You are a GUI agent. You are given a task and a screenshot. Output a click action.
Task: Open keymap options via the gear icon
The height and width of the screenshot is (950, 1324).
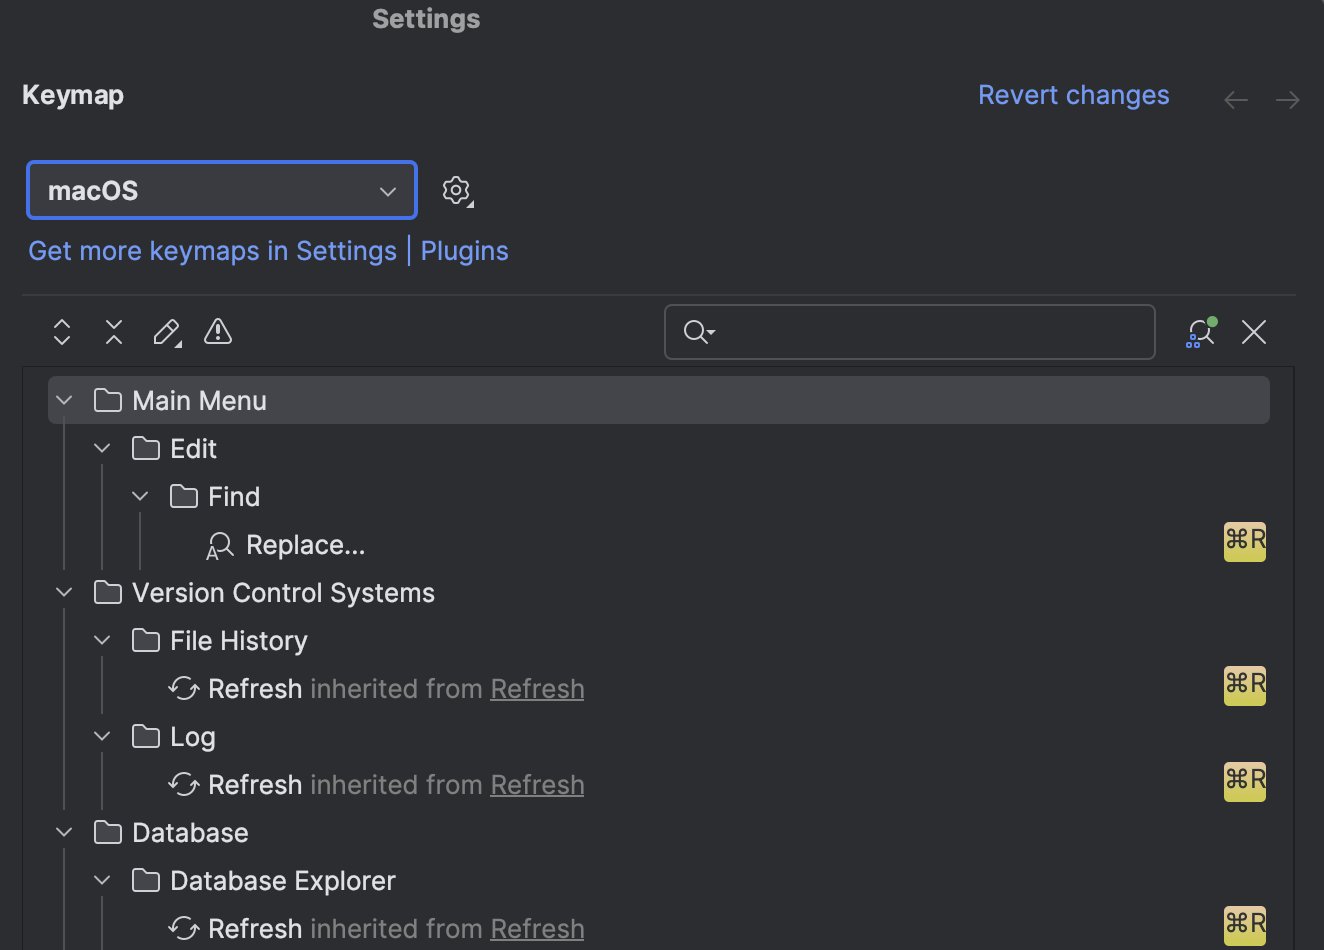[x=456, y=190]
